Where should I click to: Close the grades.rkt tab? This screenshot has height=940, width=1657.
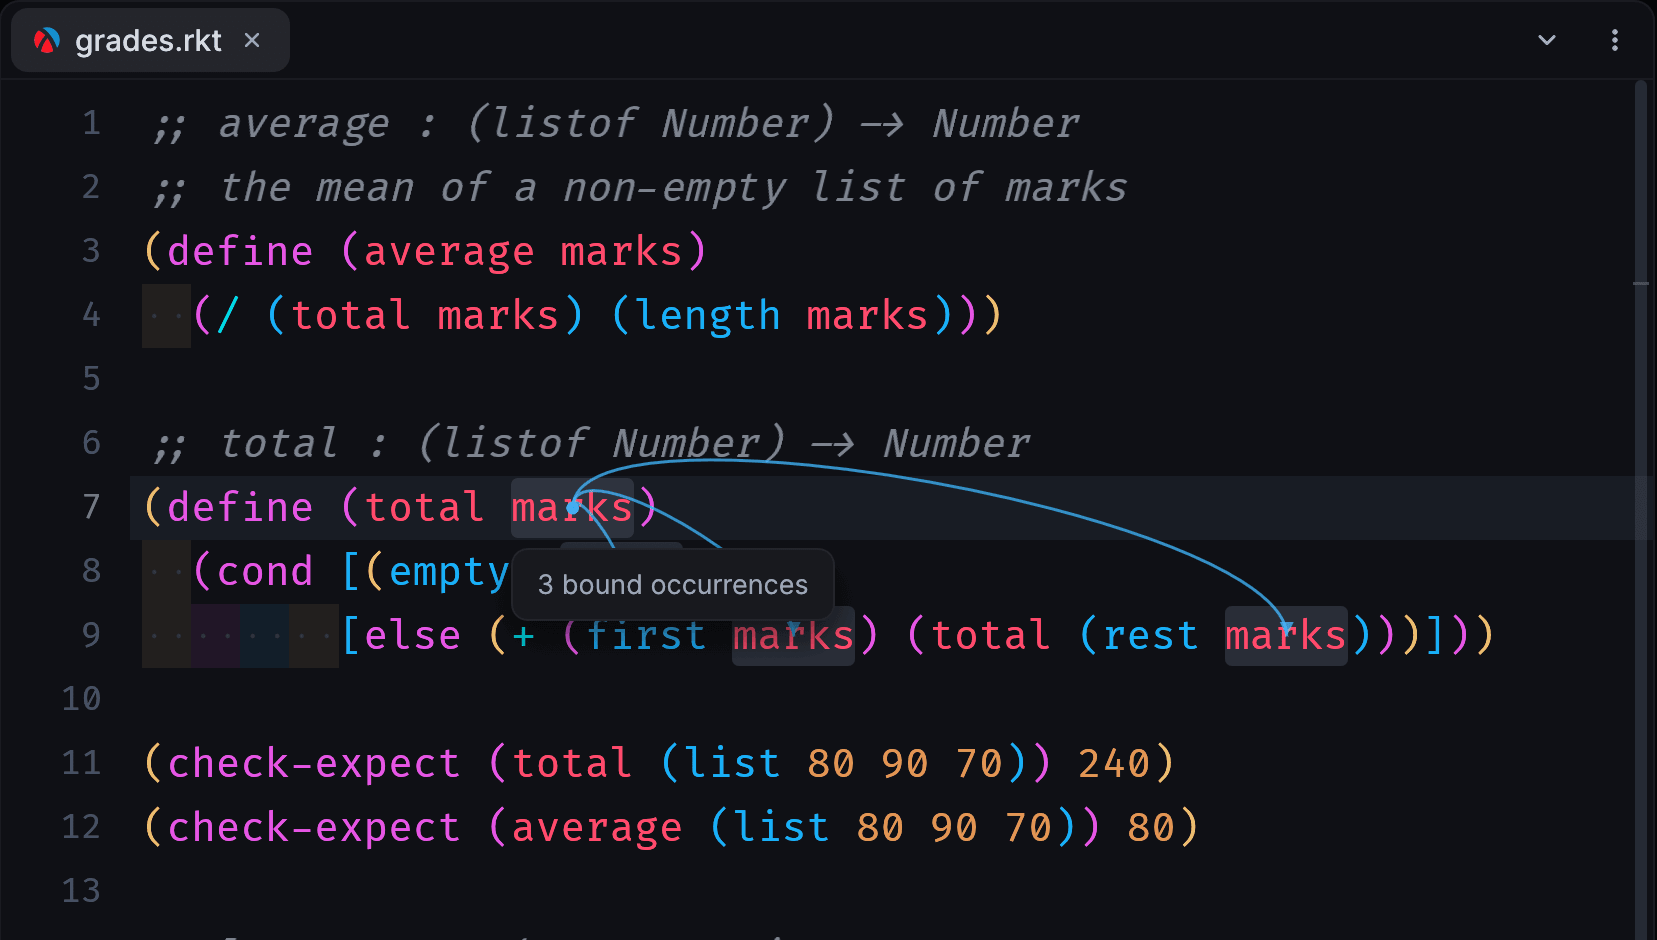pos(252,40)
